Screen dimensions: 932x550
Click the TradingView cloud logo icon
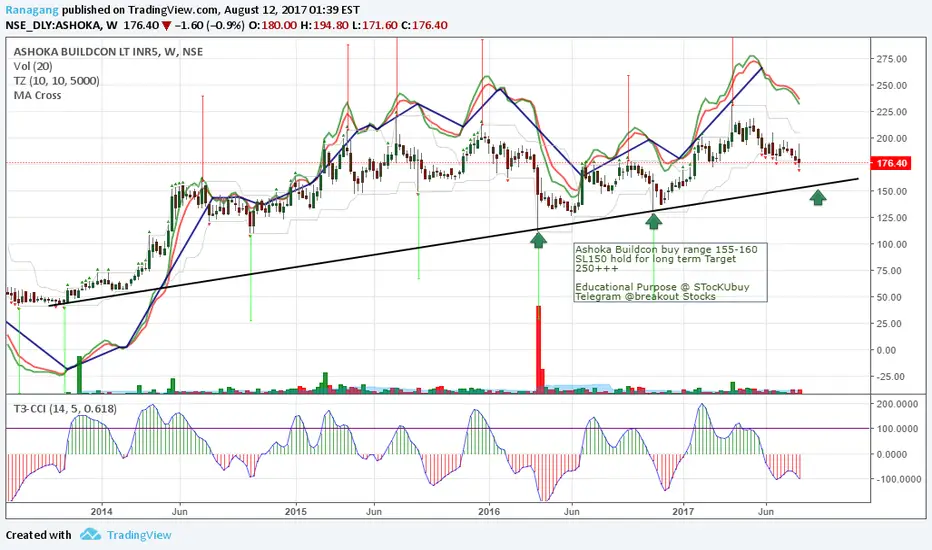(90, 534)
